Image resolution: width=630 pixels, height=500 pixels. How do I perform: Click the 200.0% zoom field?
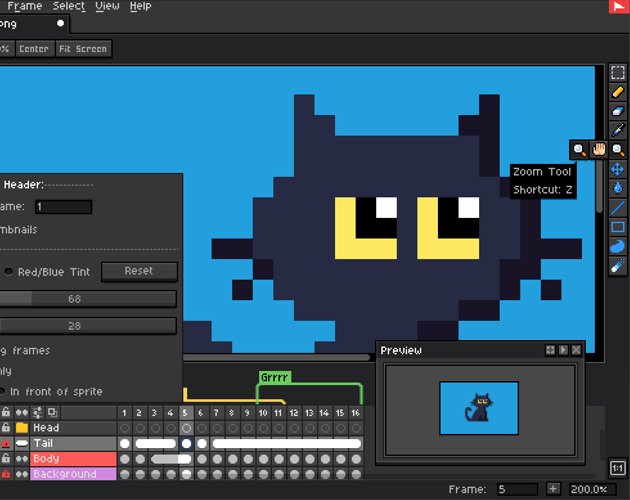592,489
